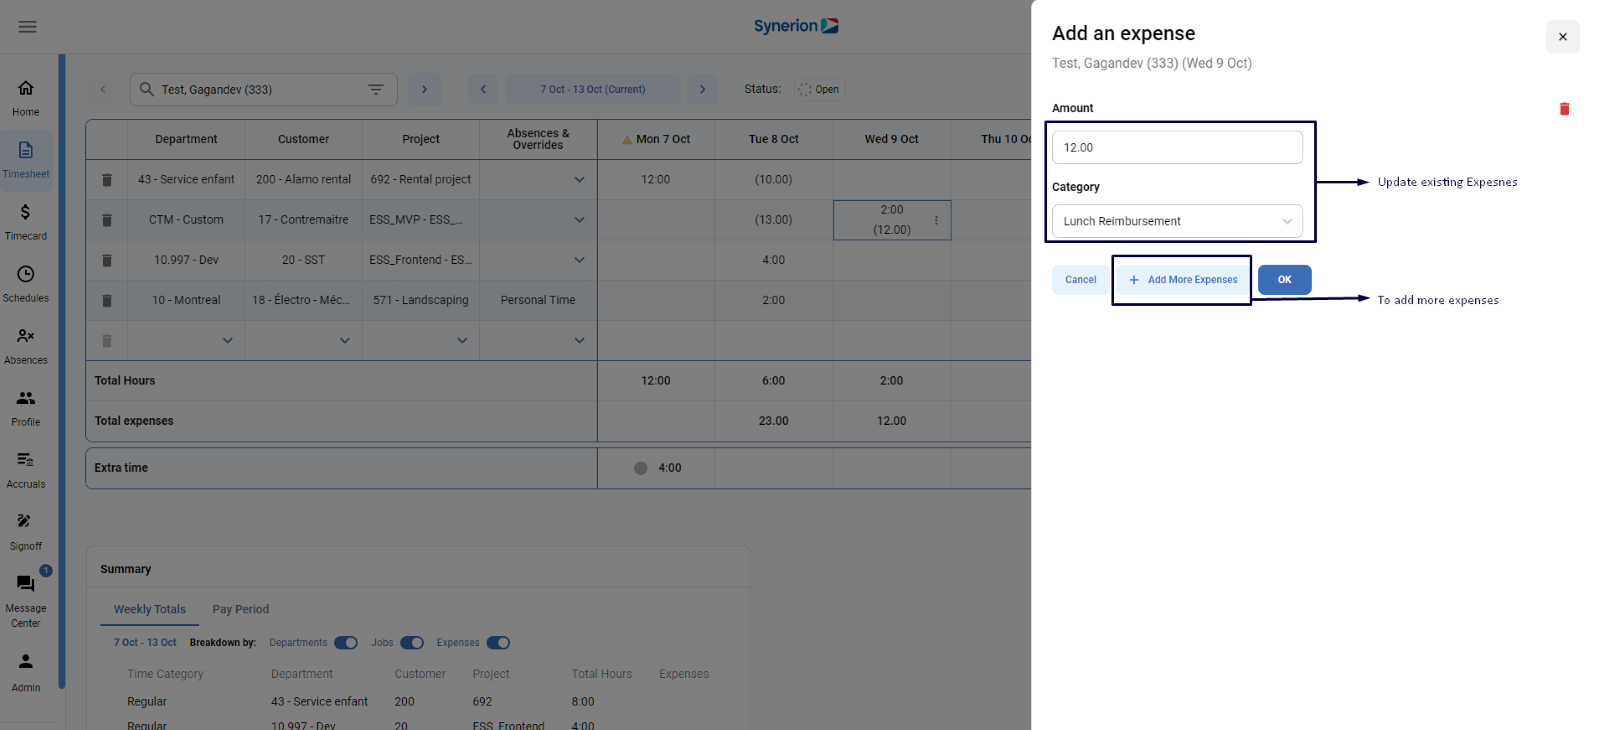
Task: Open Absences in the sidebar
Action: (26, 346)
